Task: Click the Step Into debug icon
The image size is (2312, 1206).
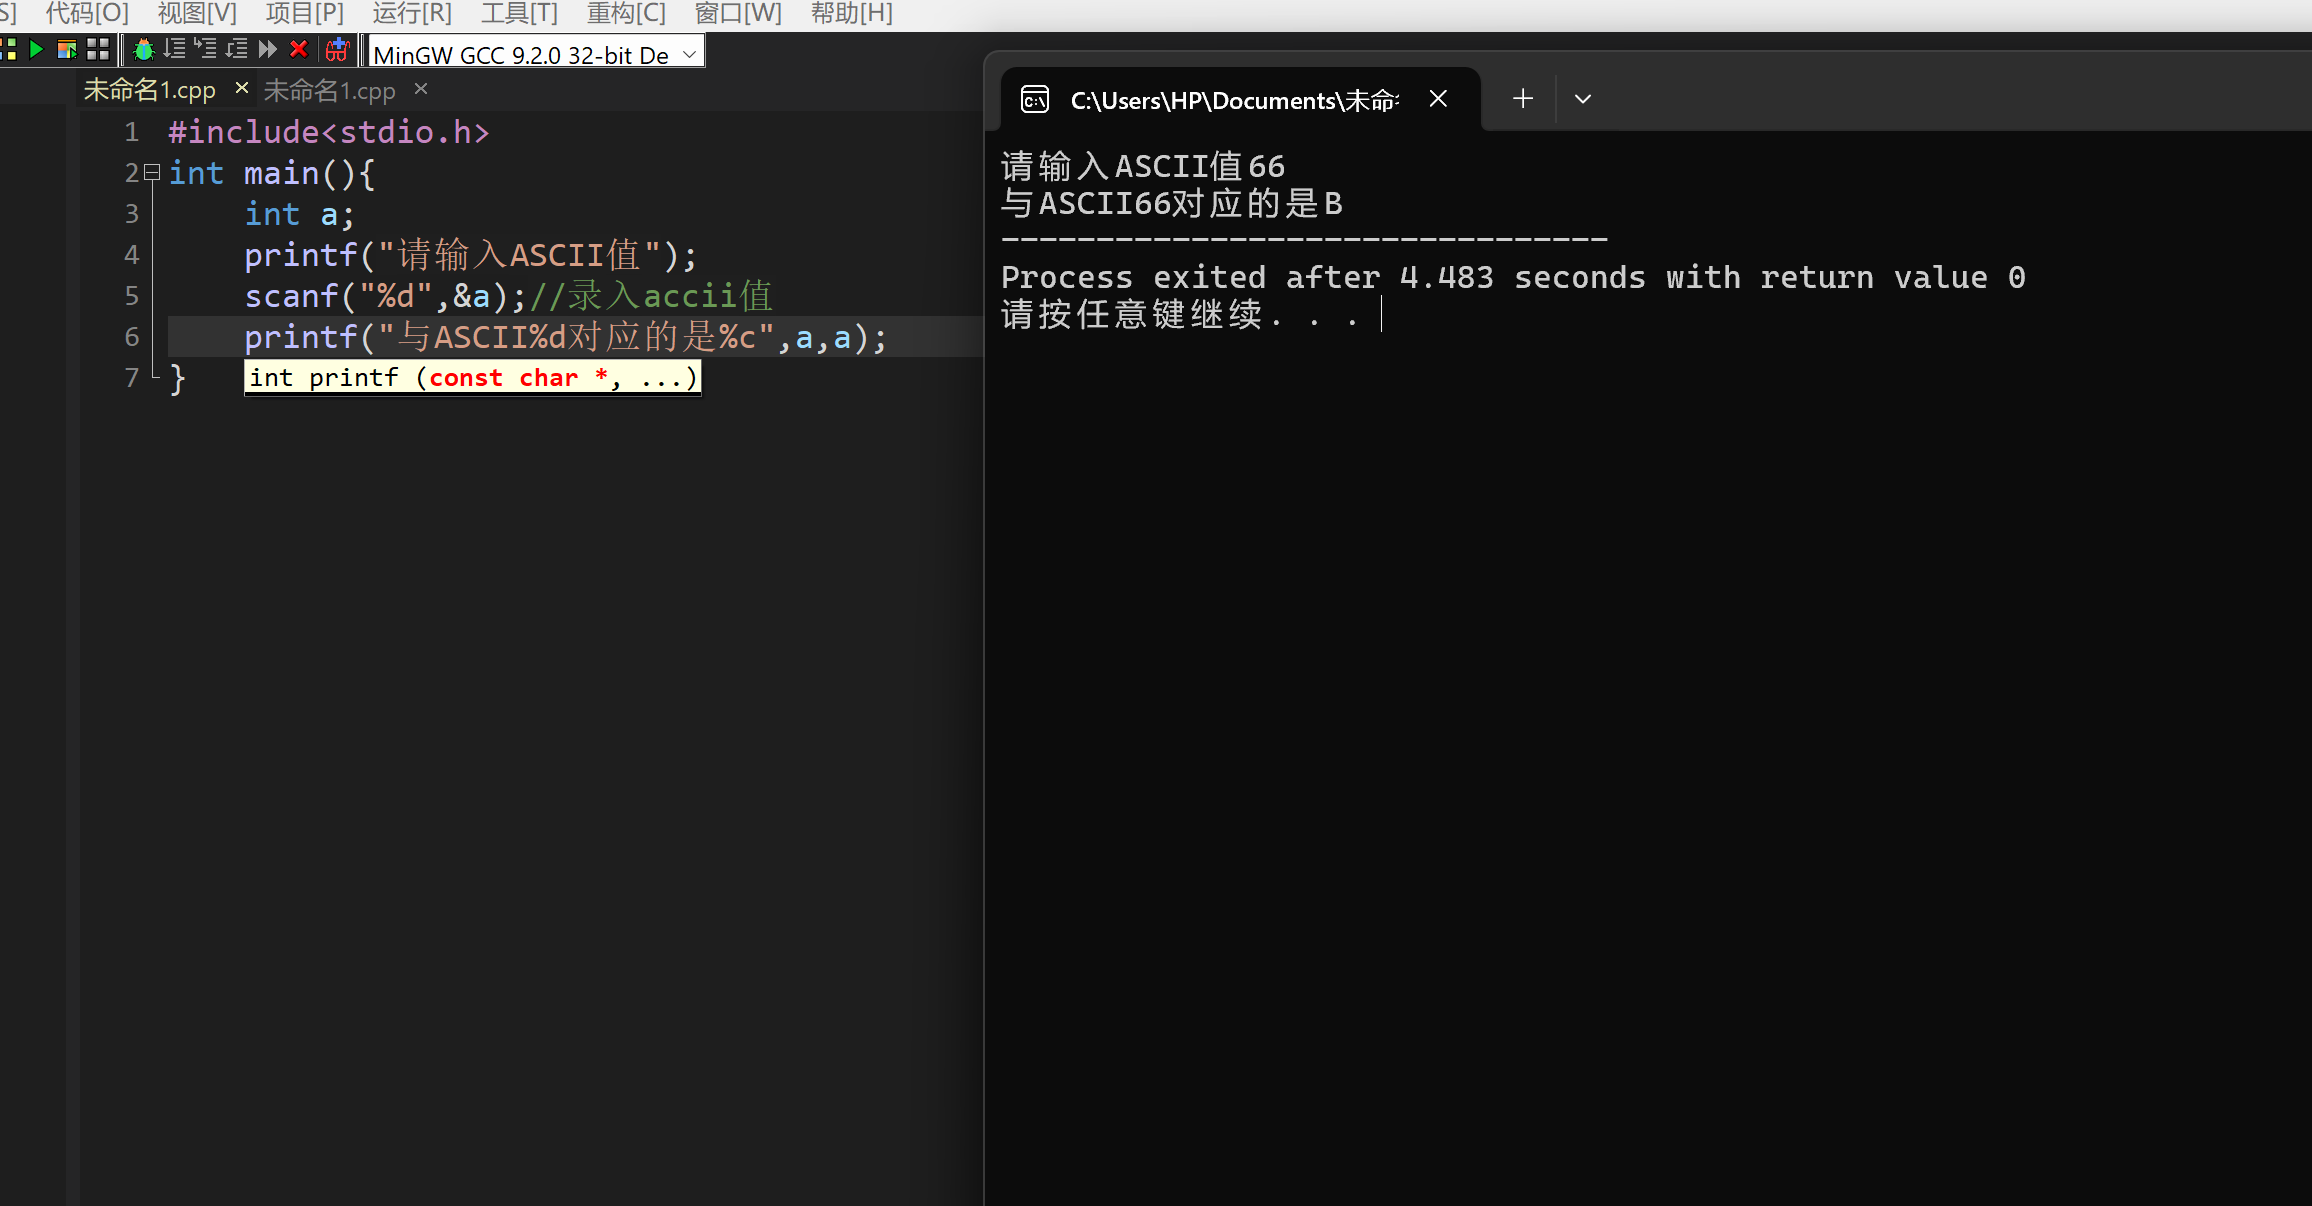Action: tap(205, 49)
